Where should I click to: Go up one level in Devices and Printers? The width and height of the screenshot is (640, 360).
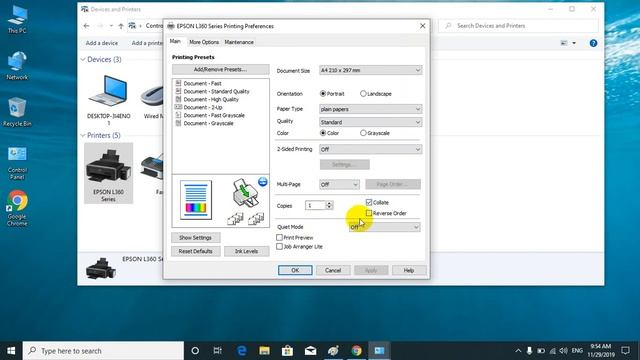click(x=121, y=26)
